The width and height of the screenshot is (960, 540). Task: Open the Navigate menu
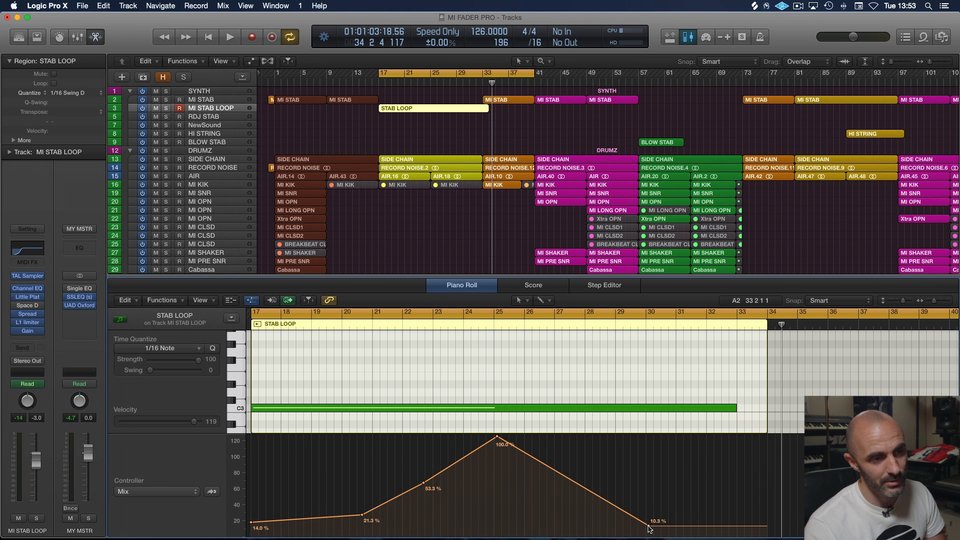pos(160,6)
